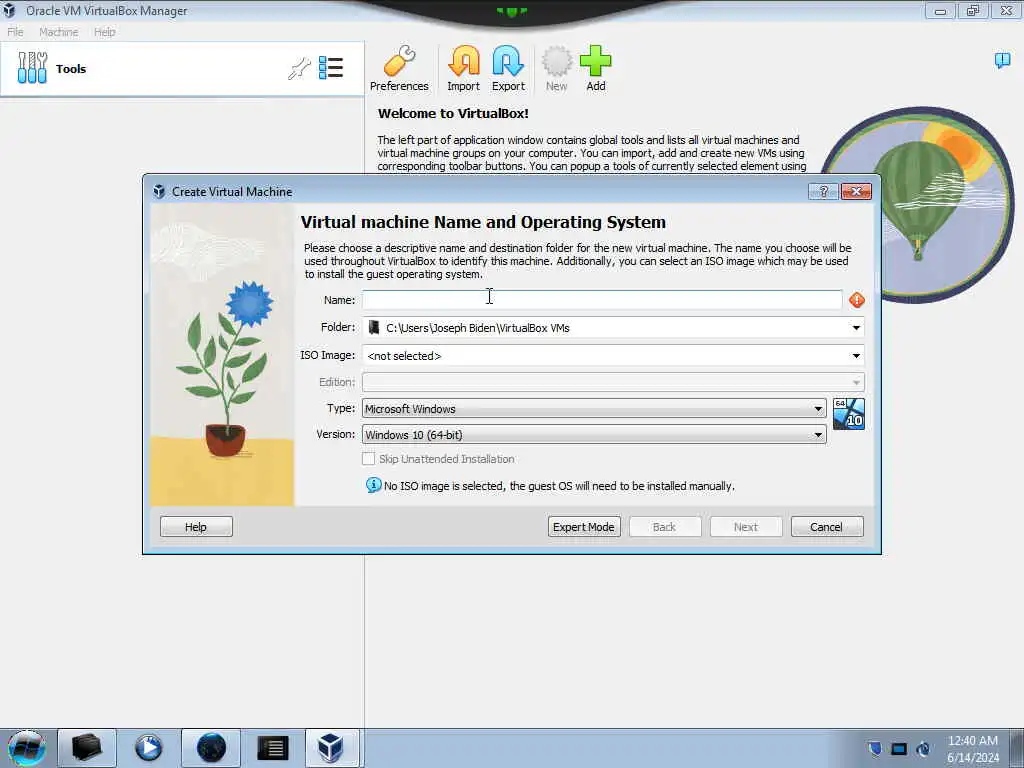1024x768 pixels.
Task: Click the VirtualBox cube icon in dialog title
Action: click(x=159, y=191)
